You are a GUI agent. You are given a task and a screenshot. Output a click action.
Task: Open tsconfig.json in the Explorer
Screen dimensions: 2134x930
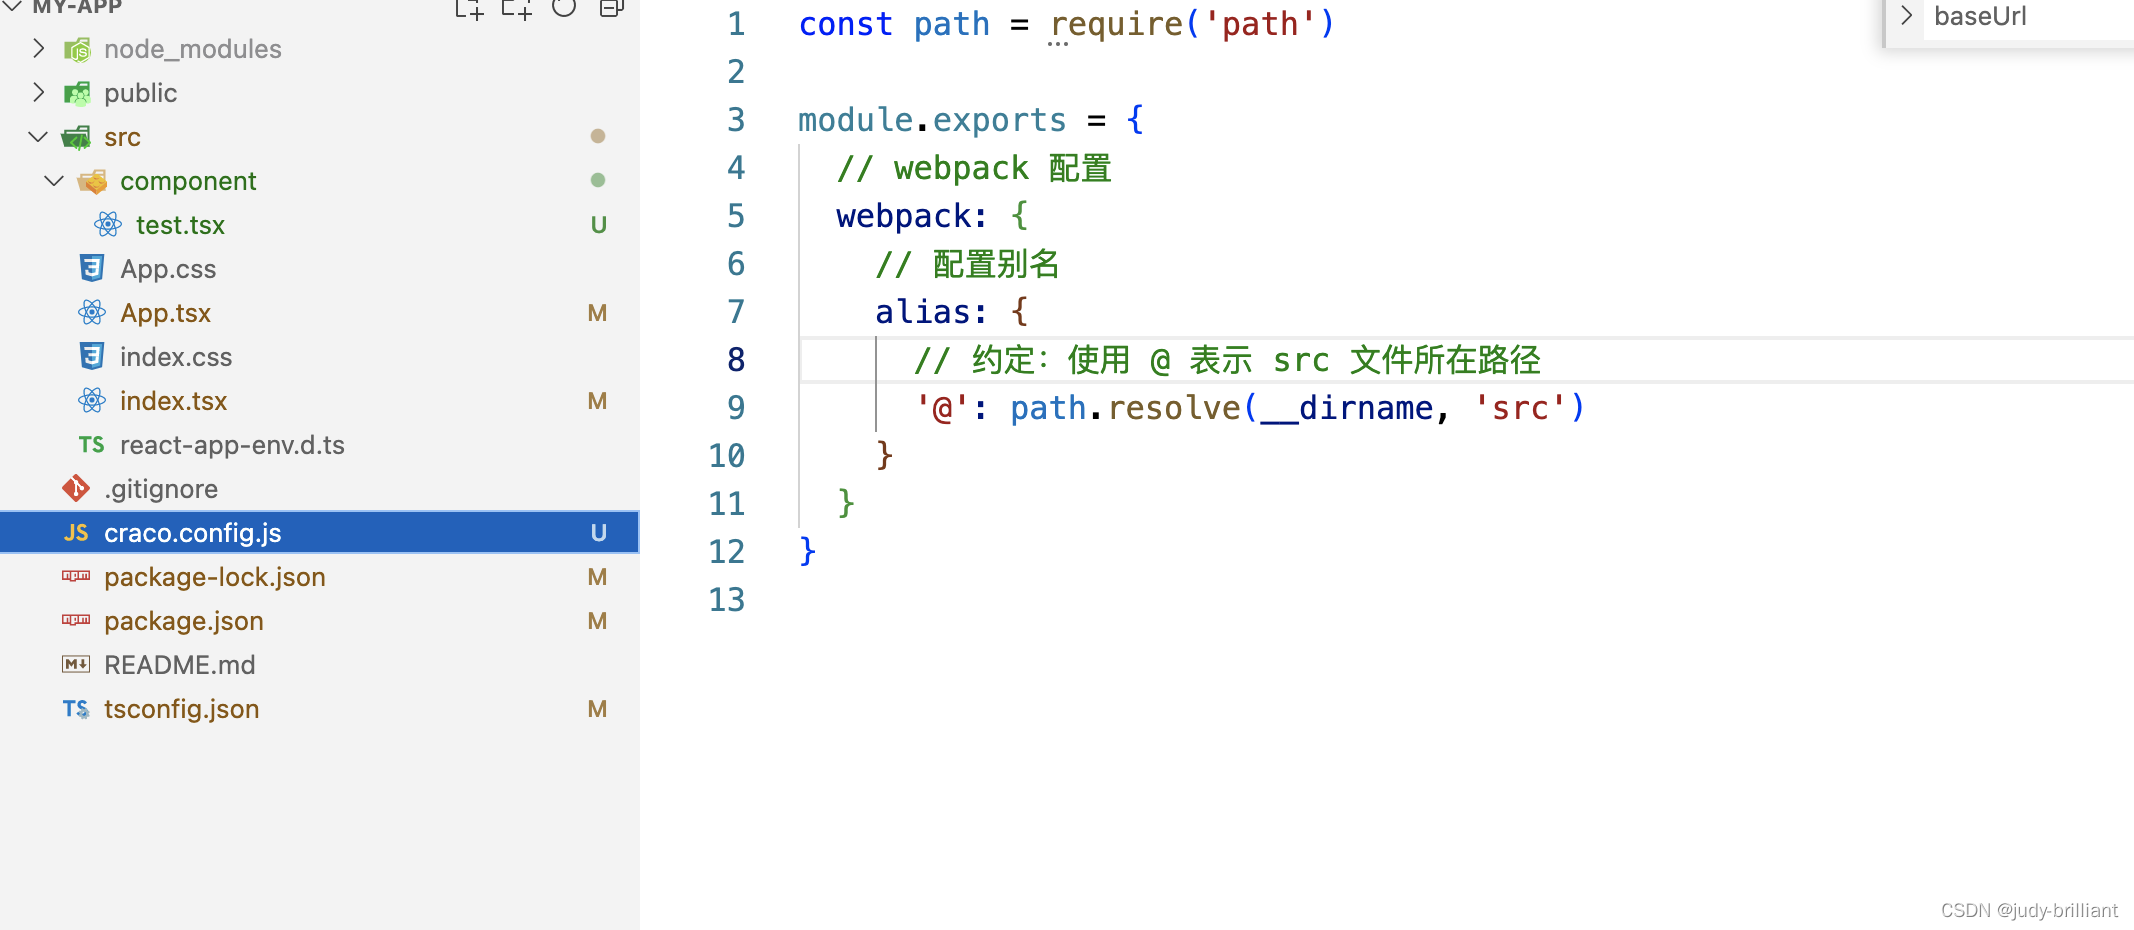tap(181, 708)
